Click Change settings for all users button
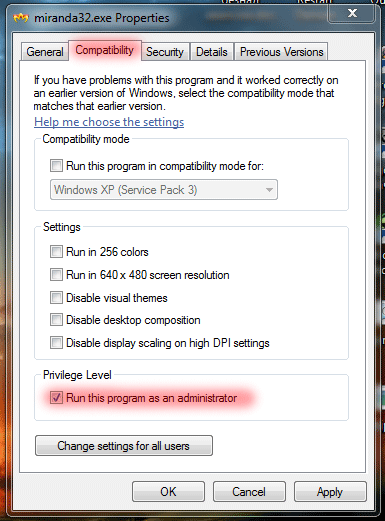The image size is (385, 521). click(x=124, y=445)
